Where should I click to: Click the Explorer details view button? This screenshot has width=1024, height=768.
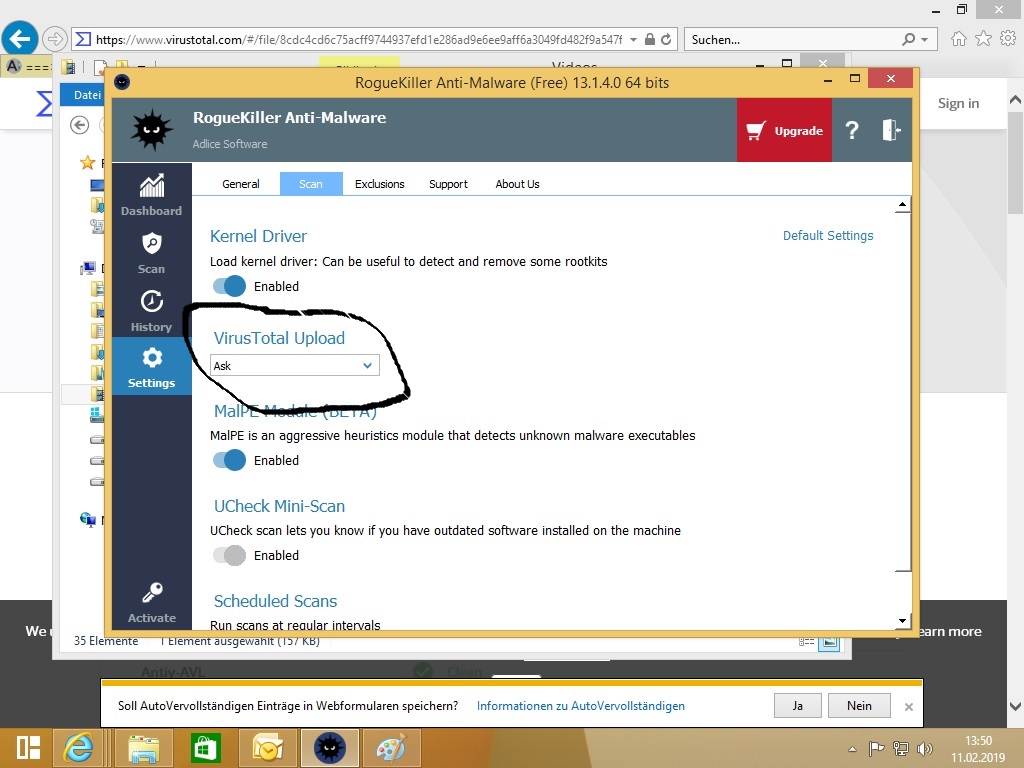(x=807, y=642)
